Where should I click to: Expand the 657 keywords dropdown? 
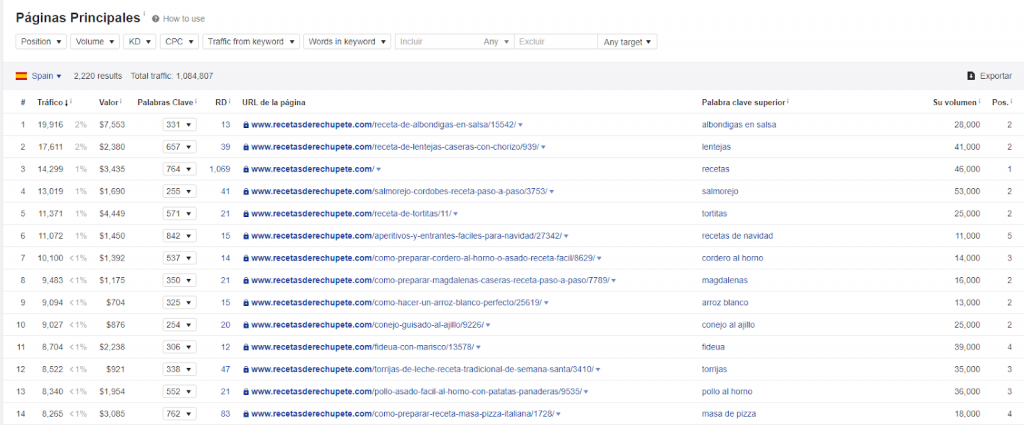[180, 147]
